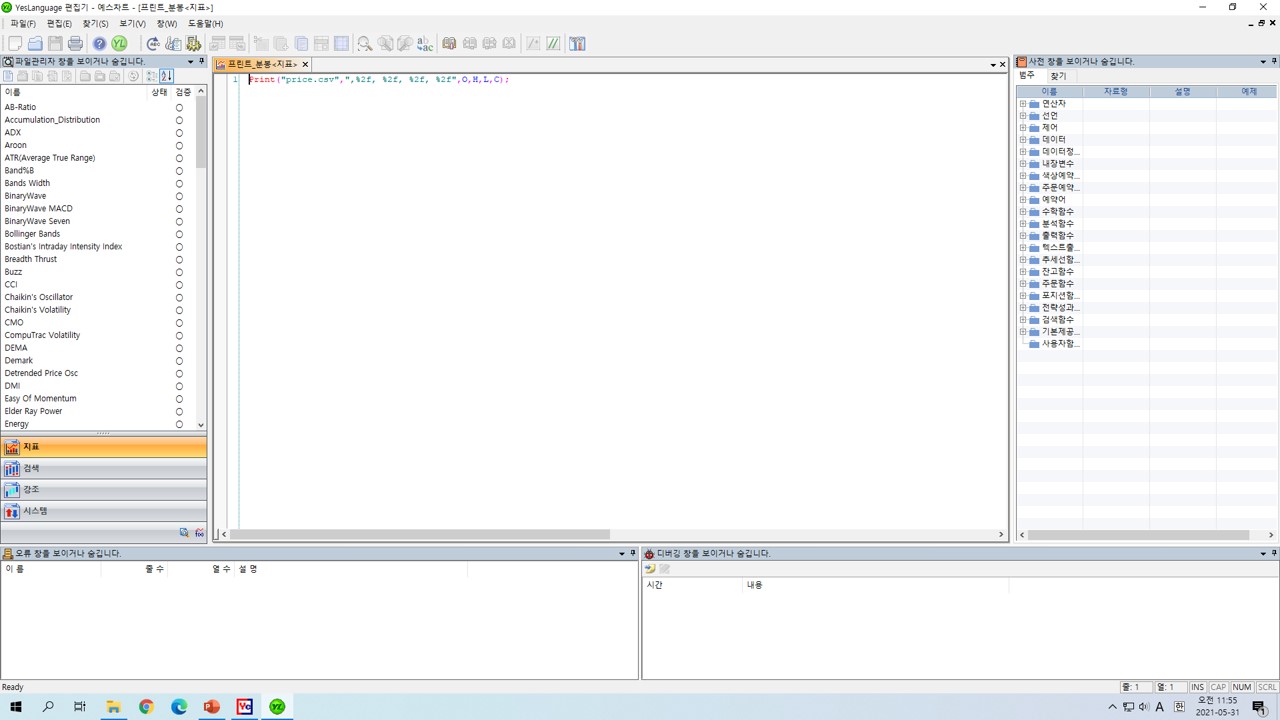Click the green YL toolbar icon
Screen dimensions: 1280x720
[119, 43]
